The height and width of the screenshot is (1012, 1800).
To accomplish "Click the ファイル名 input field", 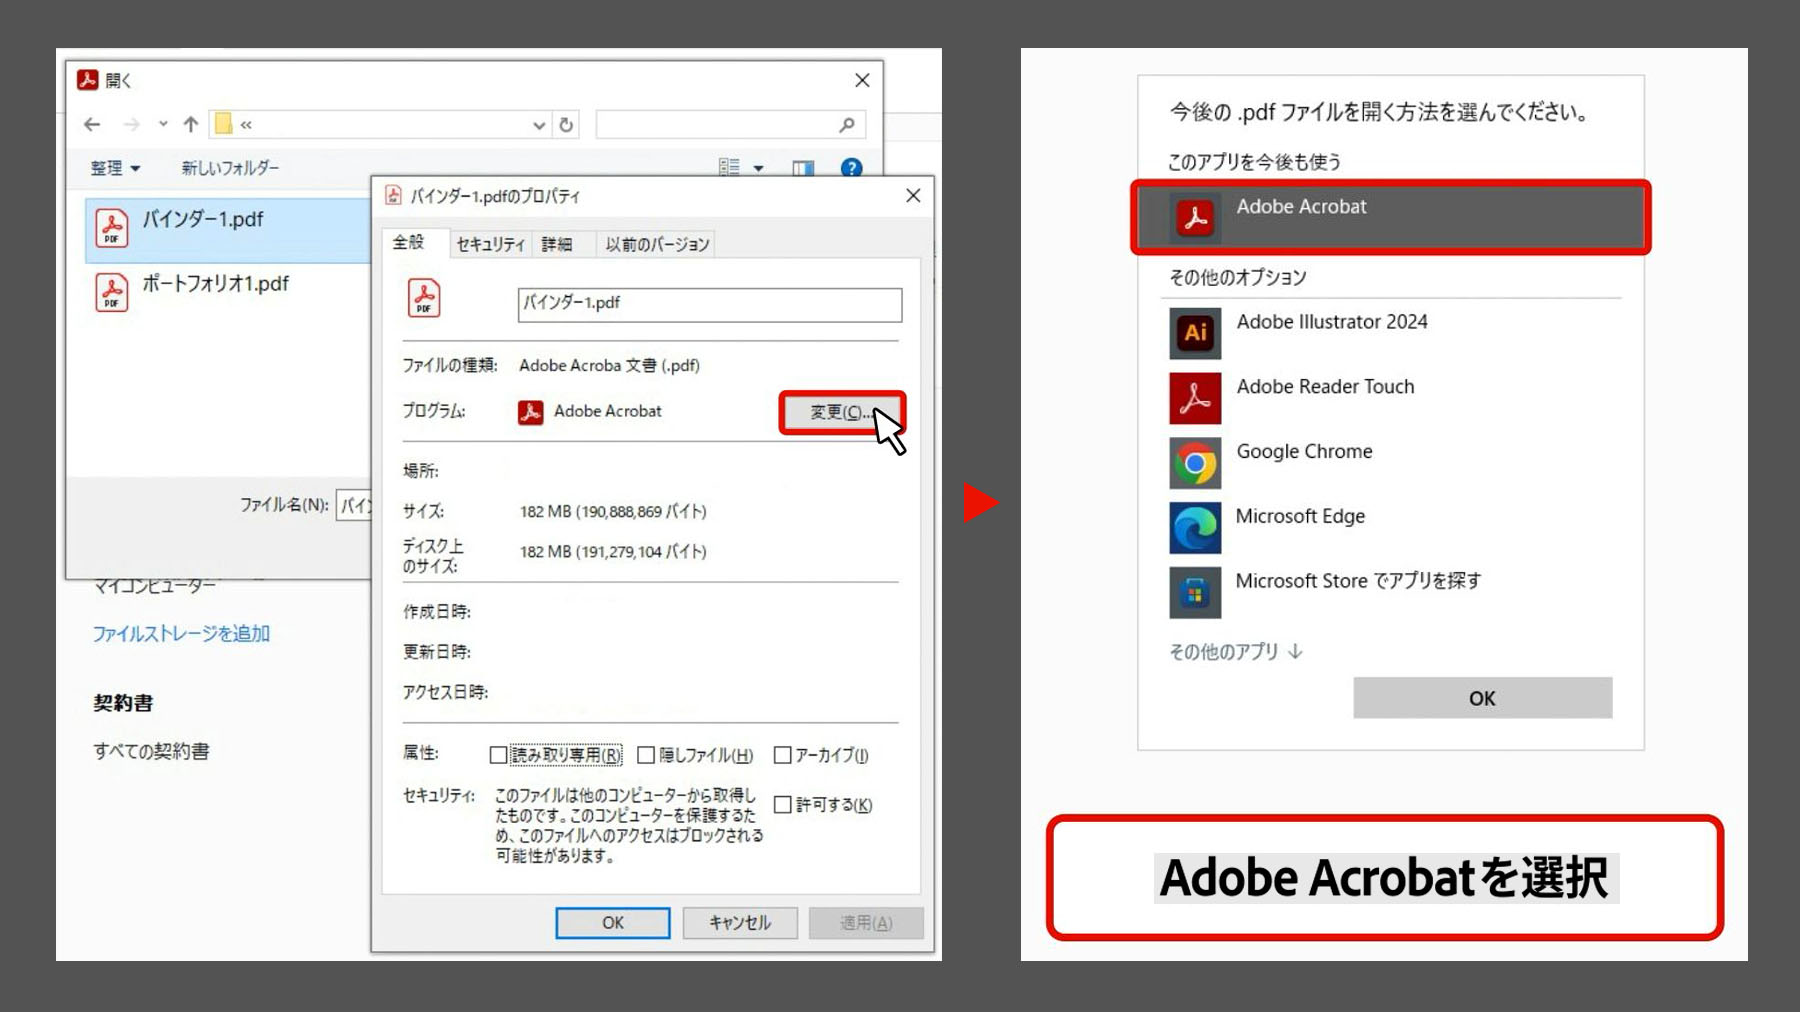I will 354,506.
